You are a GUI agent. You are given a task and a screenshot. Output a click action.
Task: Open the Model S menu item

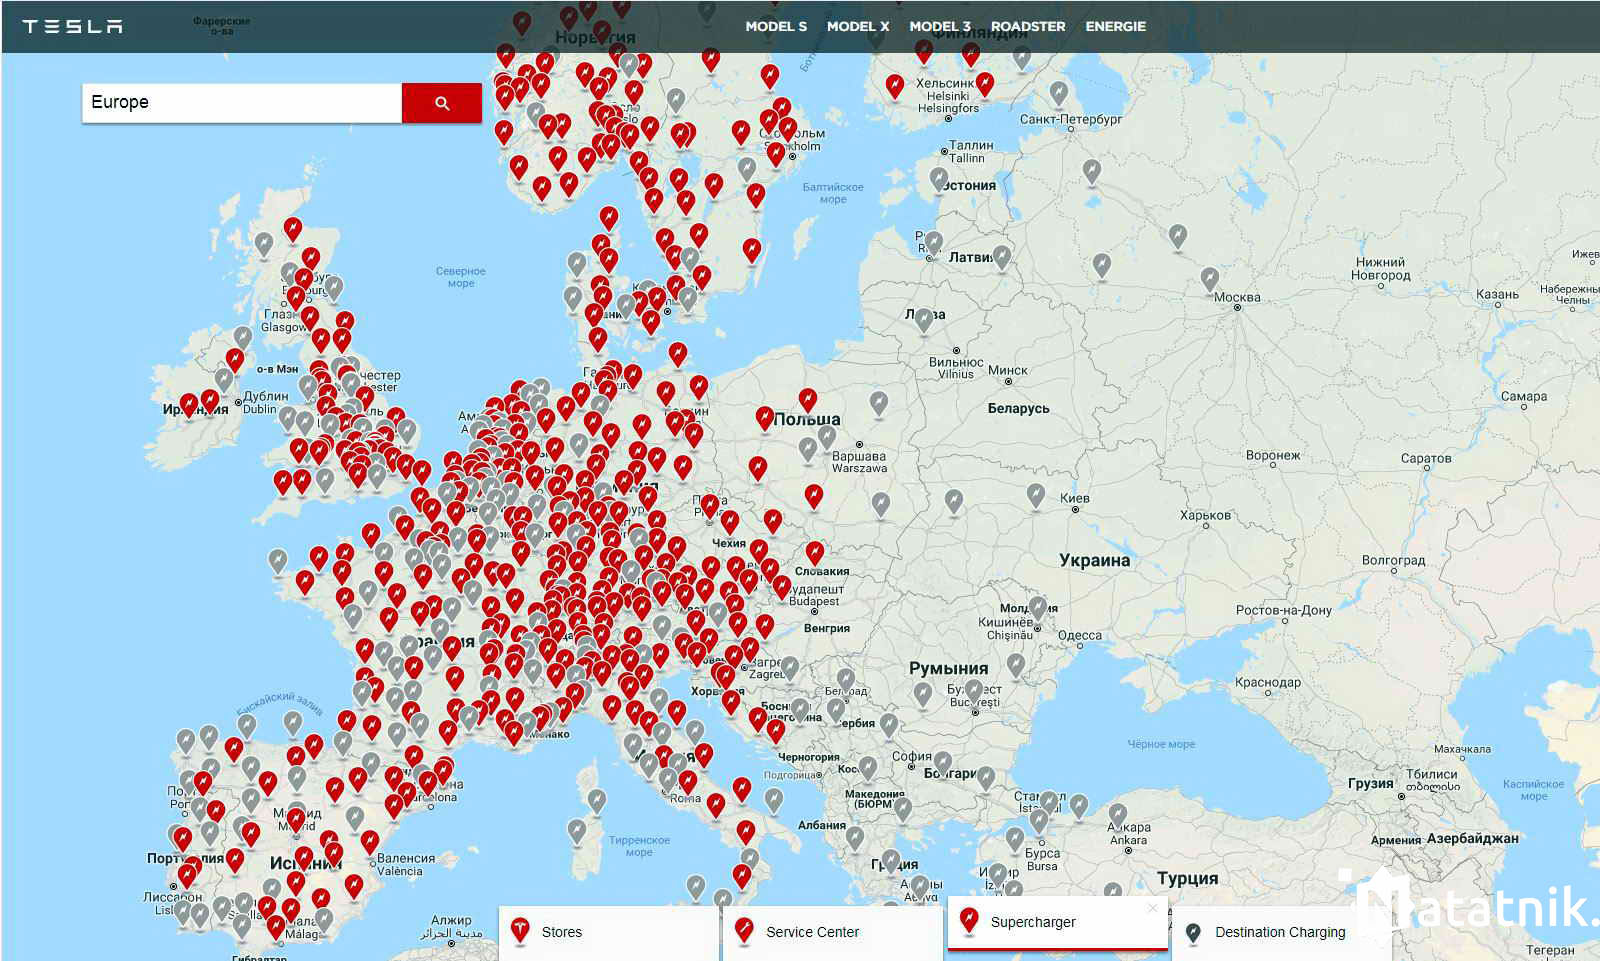point(775,26)
